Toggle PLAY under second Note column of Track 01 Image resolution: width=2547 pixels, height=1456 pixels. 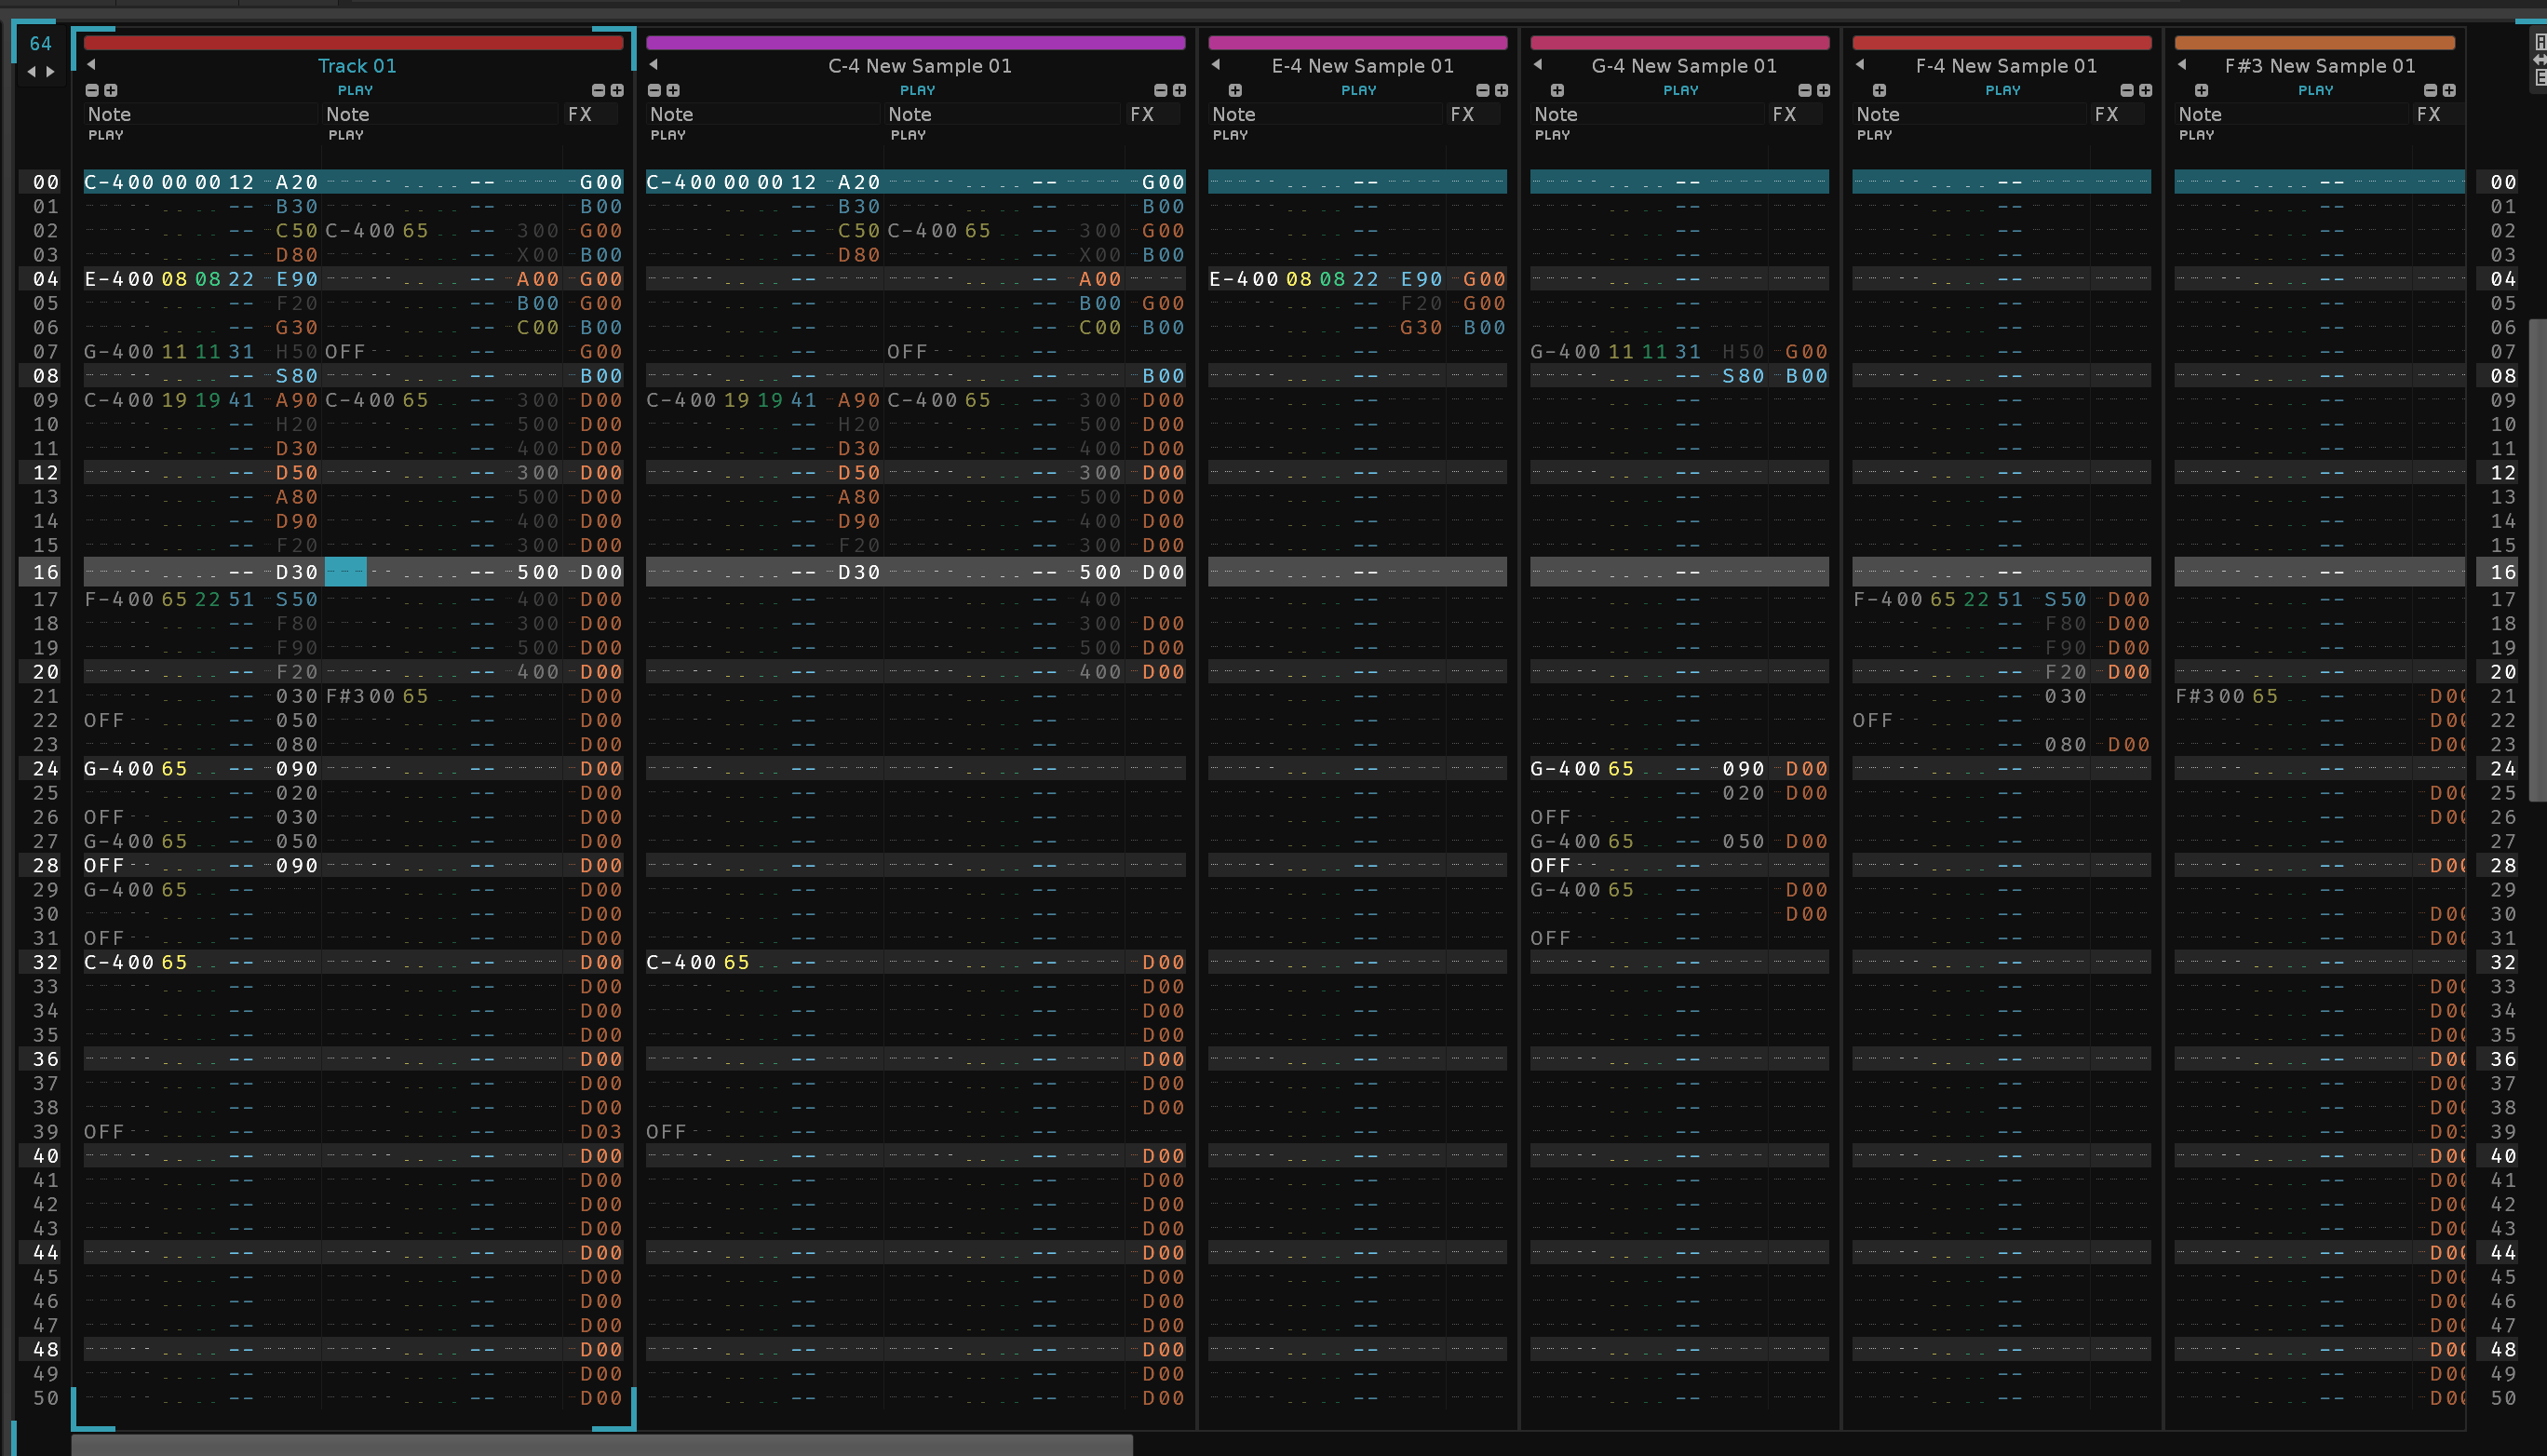point(346,135)
